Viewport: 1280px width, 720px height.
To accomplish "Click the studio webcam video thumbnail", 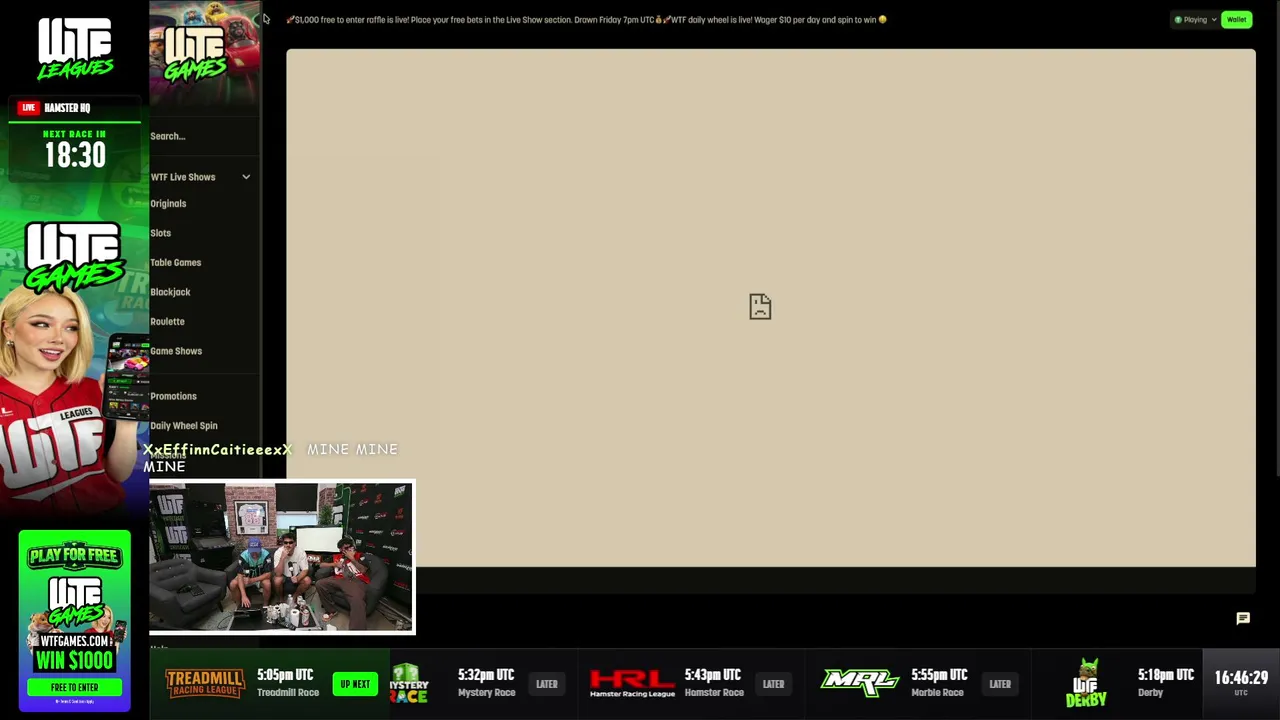I will (x=281, y=557).
